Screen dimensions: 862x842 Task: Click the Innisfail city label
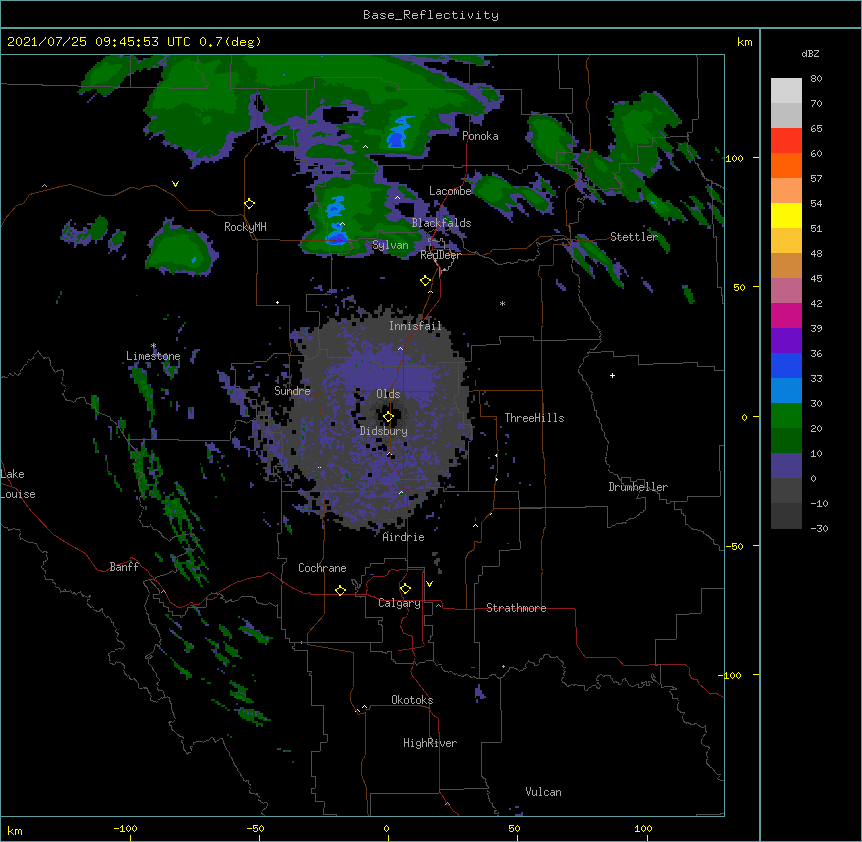pos(415,326)
